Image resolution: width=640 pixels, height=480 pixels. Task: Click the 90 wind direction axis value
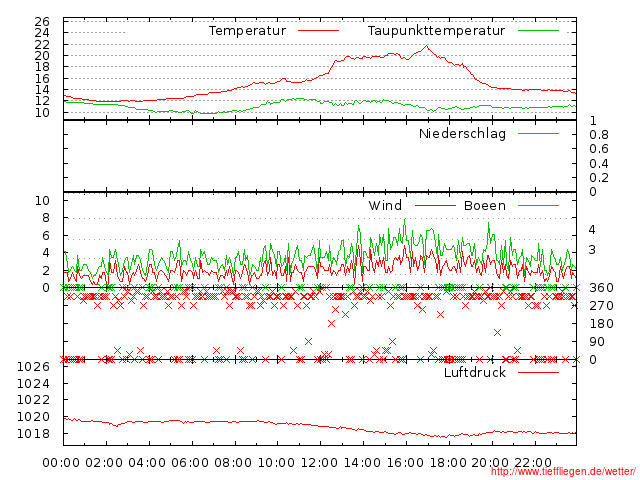pyautogui.click(x=597, y=342)
